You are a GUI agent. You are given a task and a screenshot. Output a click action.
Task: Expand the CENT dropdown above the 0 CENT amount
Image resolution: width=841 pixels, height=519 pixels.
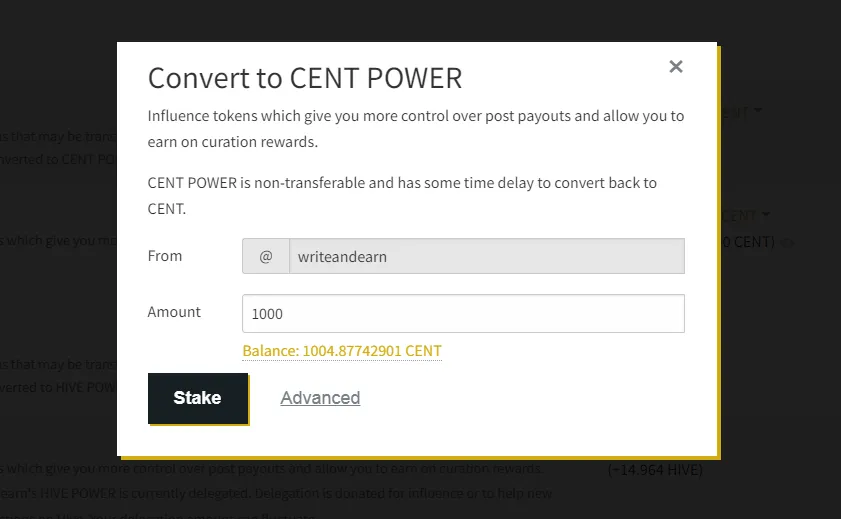pos(746,216)
